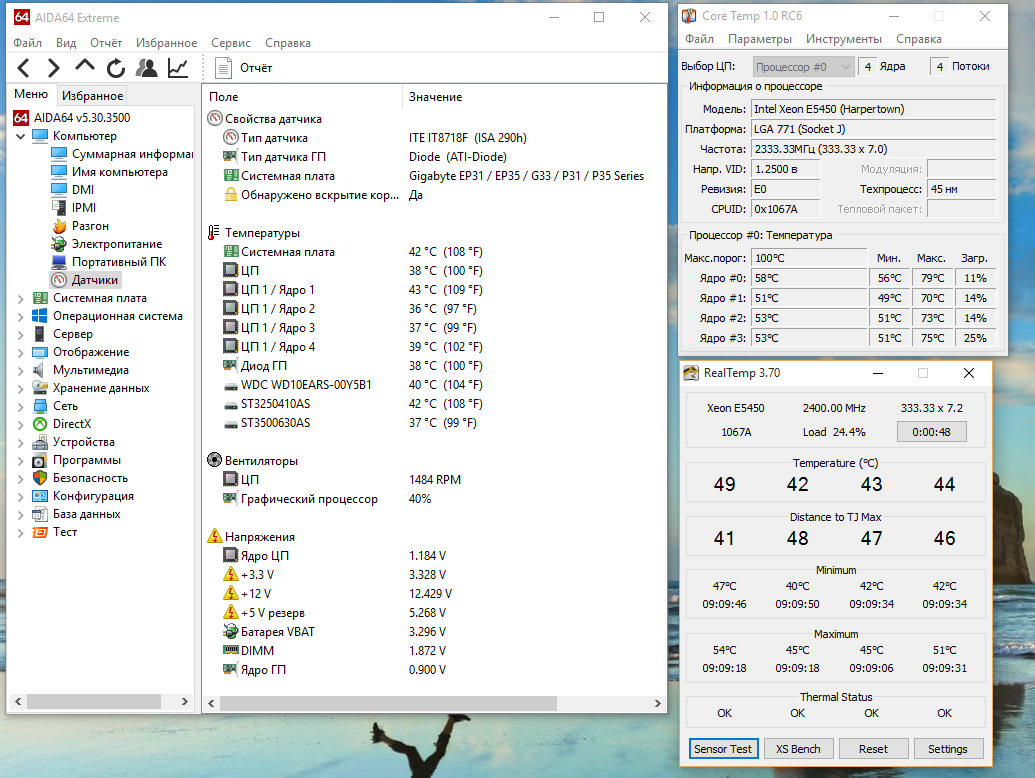The width and height of the screenshot is (1035, 778).
Task: Open user icon in AIDA64 toolbar
Action: 147,67
